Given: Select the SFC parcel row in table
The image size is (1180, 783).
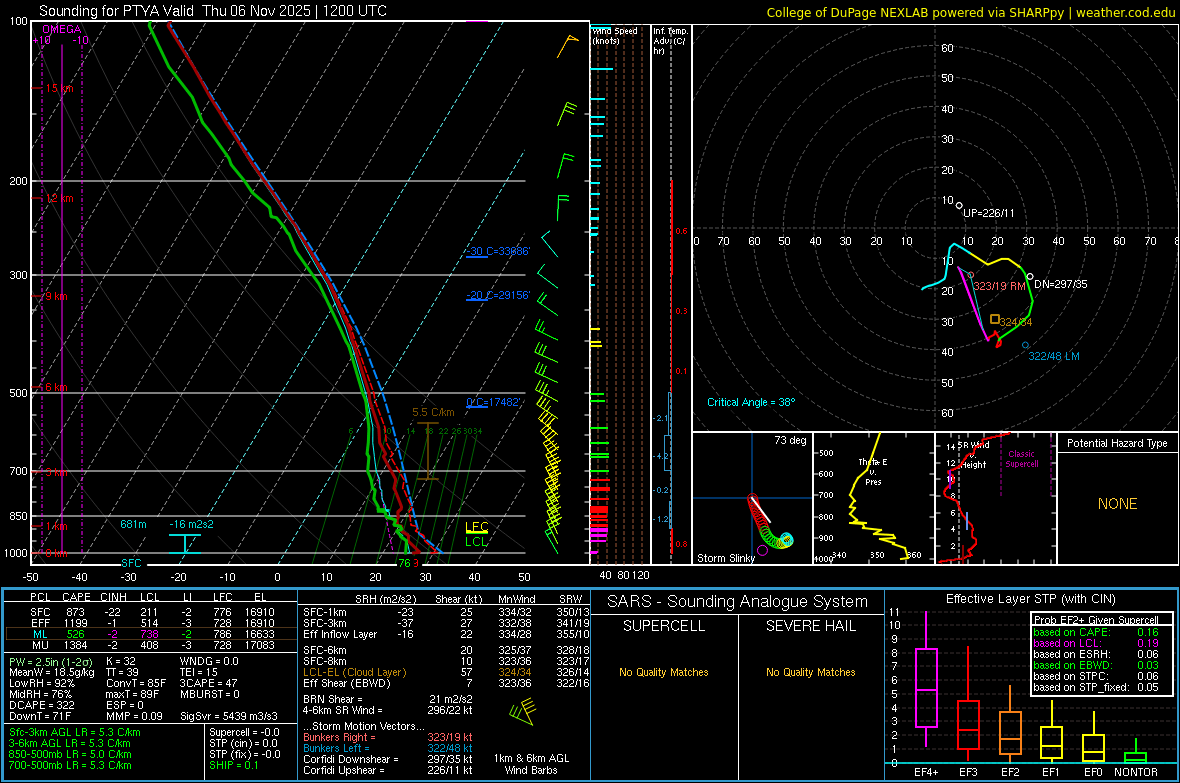Looking at the screenshot, I should pyautogui.click(x=151, y=612).
